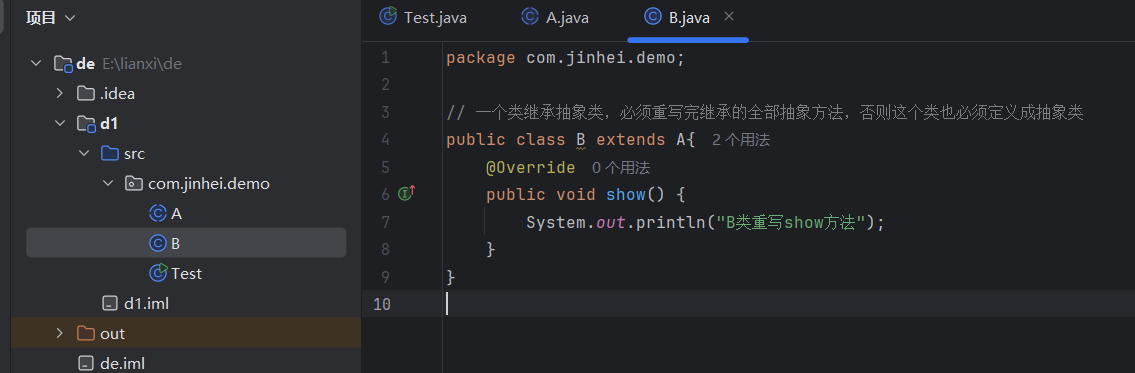Collapse the src folder

(x=83, y=154)
